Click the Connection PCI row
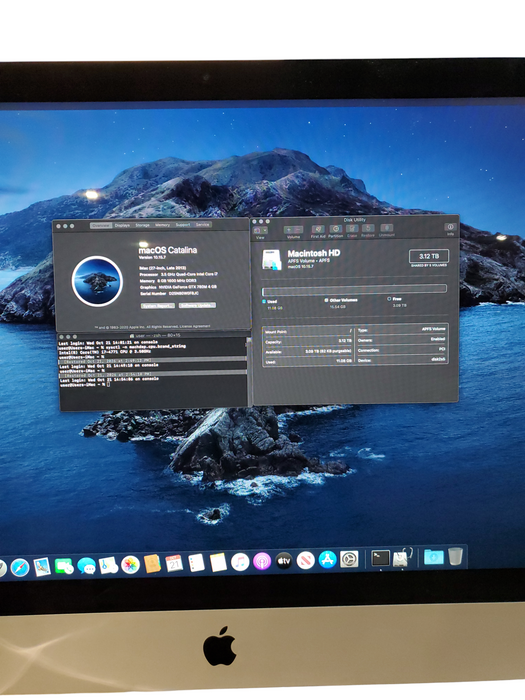525x700 pixels. click(401, 350)
